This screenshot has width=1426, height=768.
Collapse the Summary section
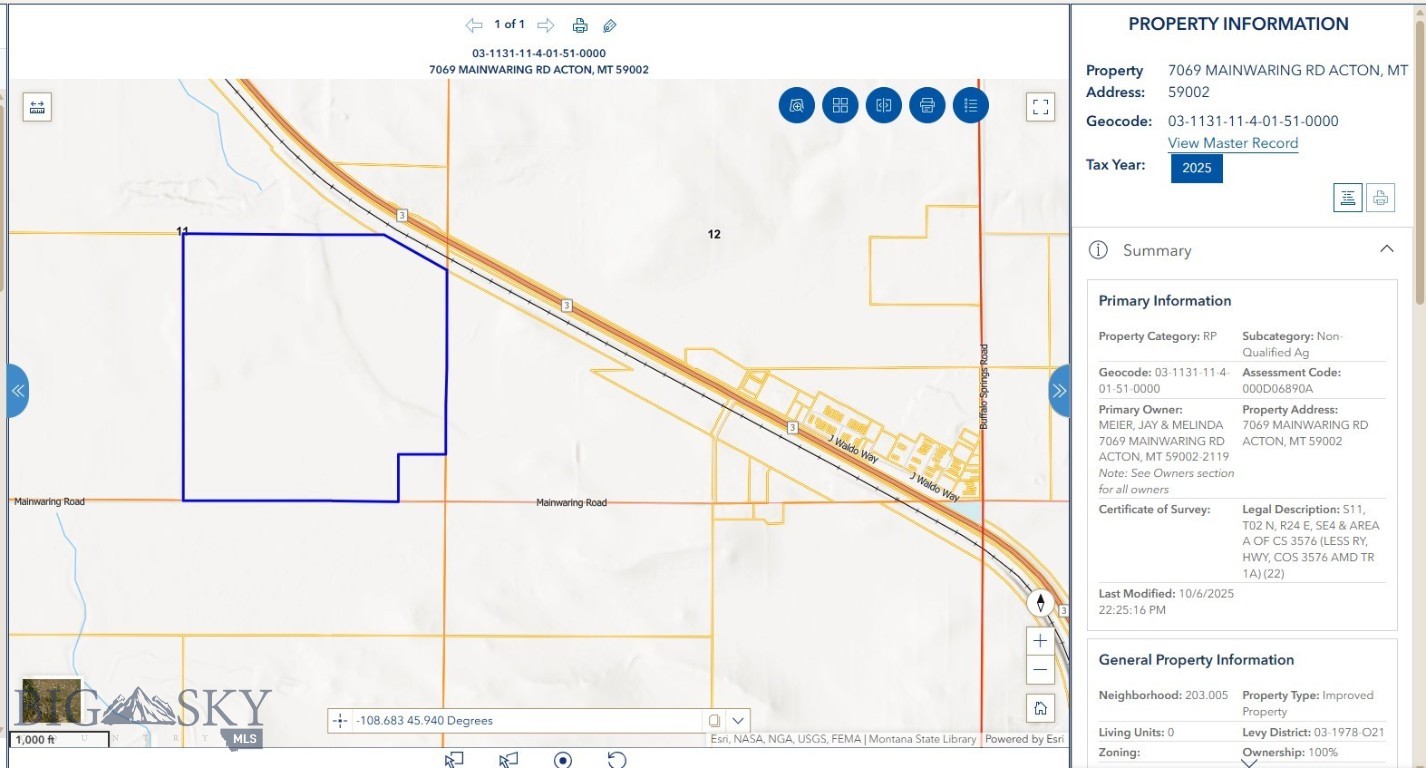(1386, 249)
